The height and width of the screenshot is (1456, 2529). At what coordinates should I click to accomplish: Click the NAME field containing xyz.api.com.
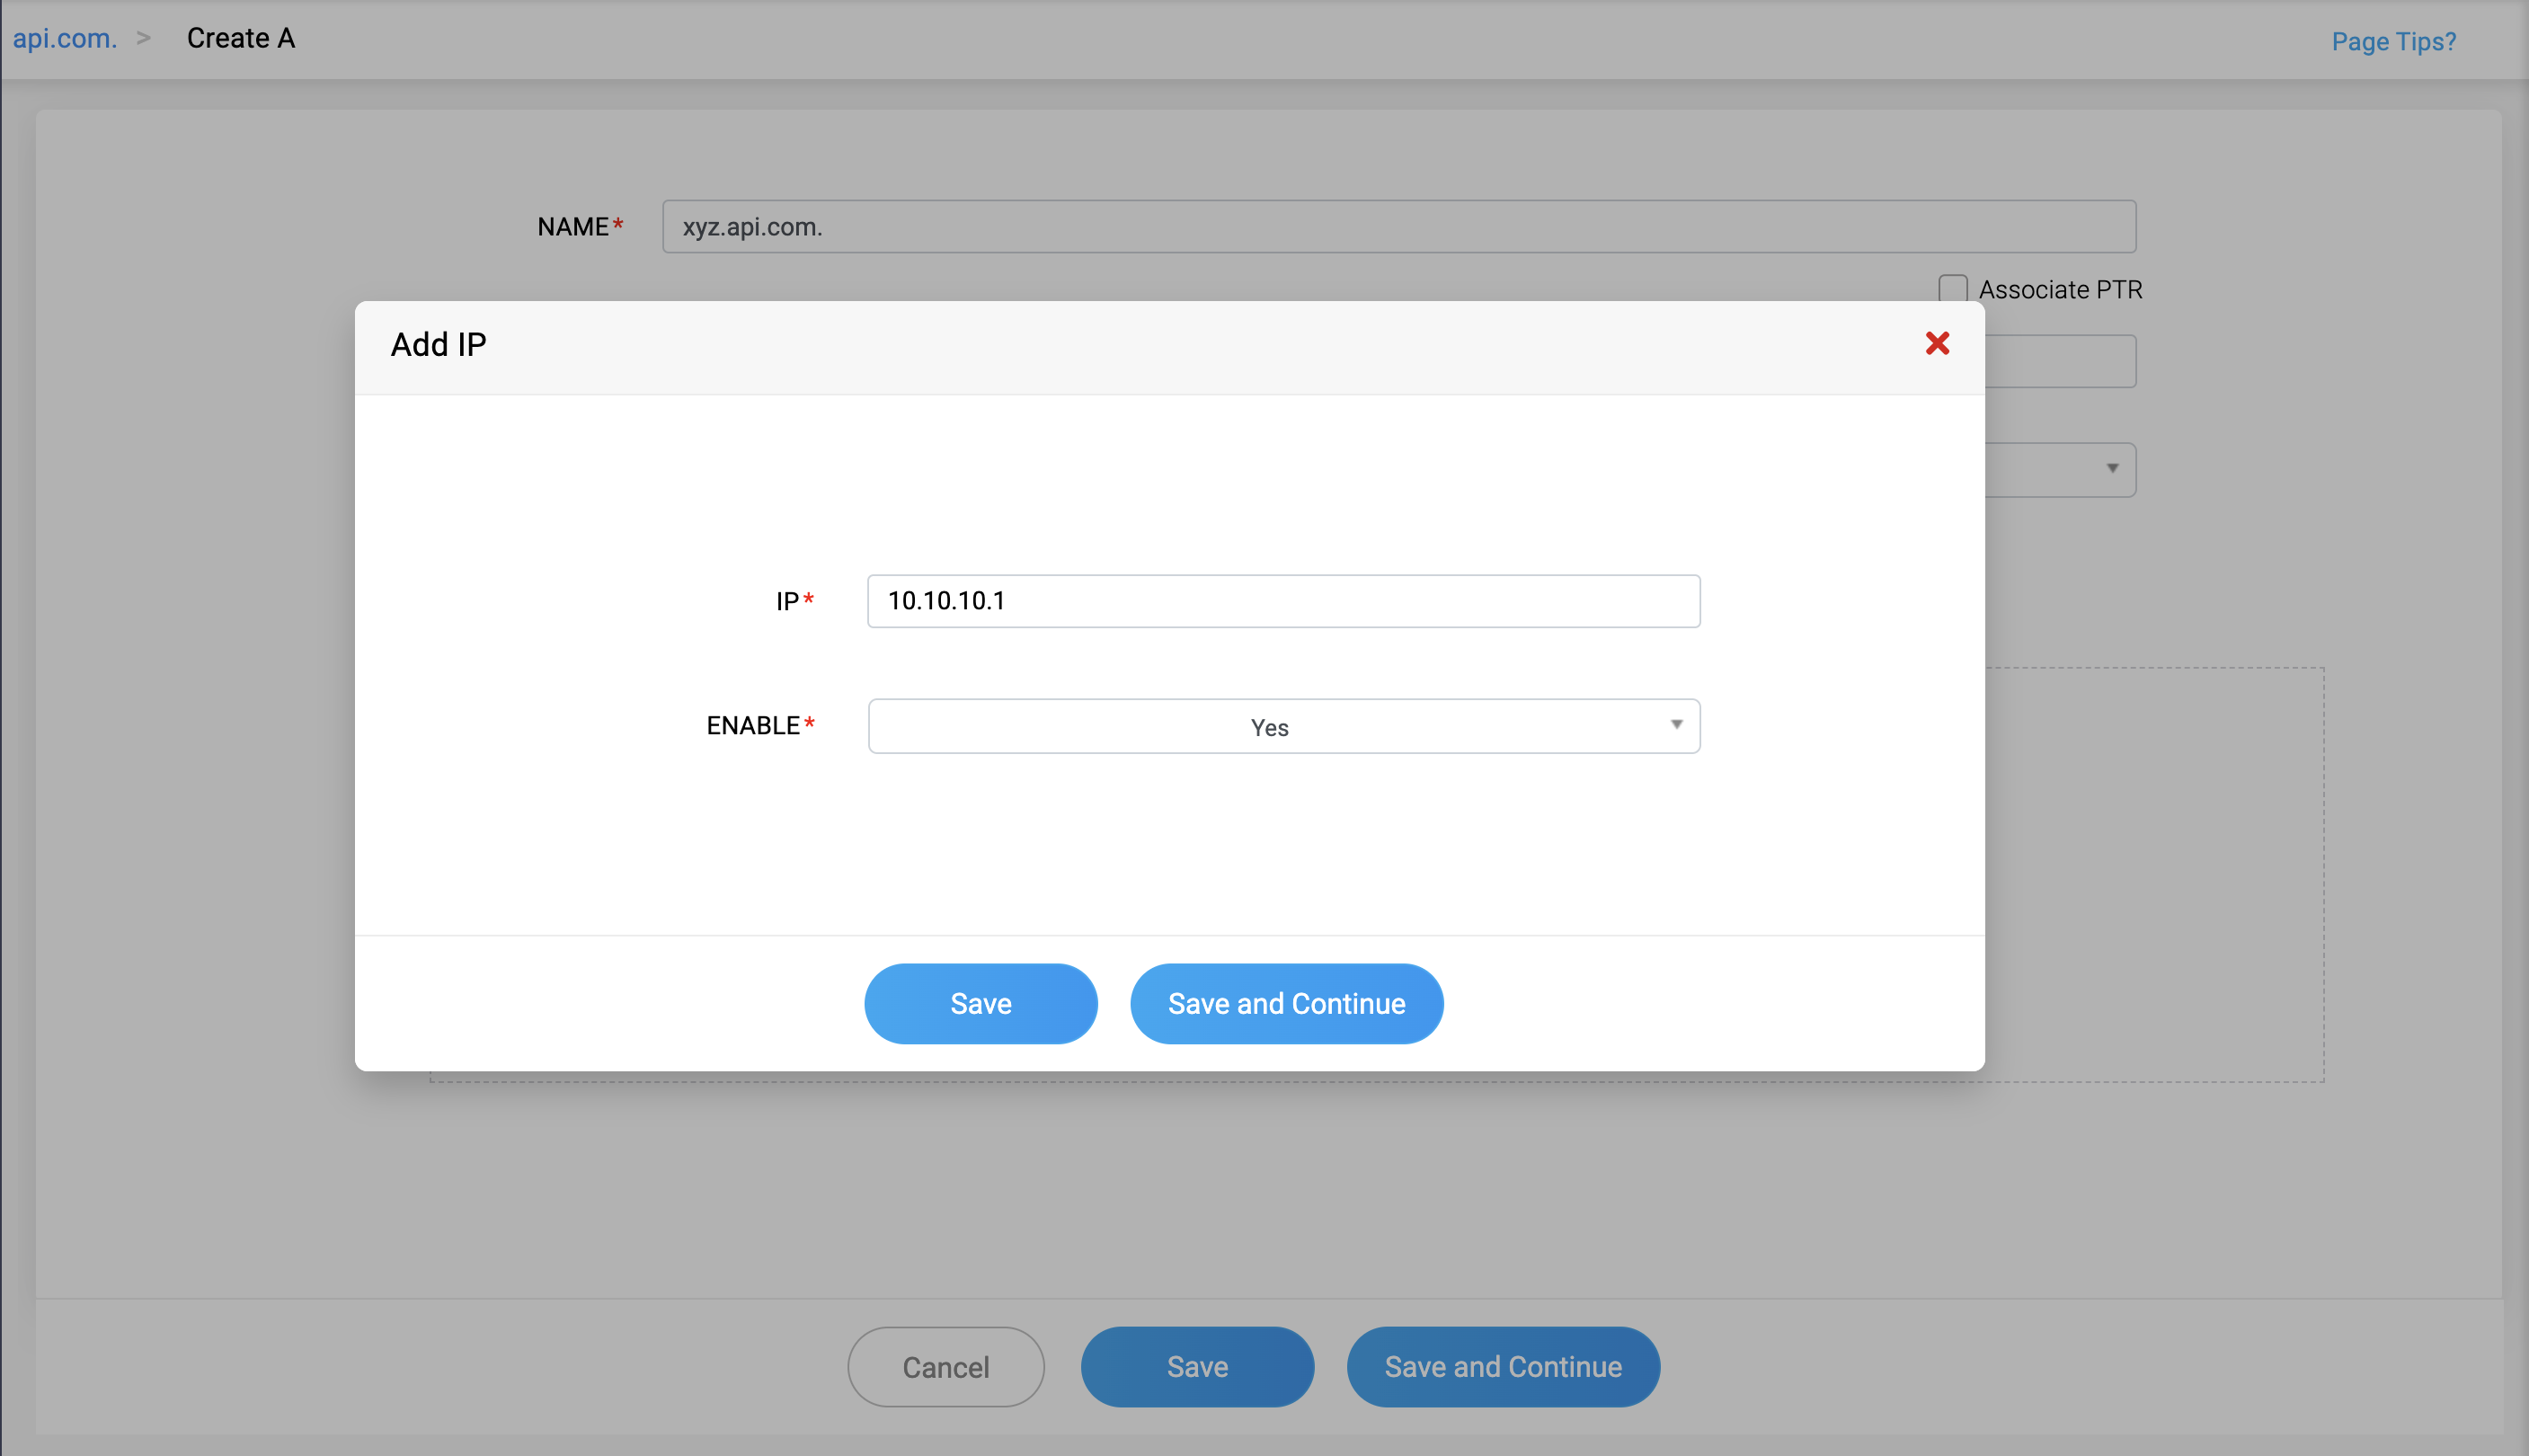(x=1398, y=227)
